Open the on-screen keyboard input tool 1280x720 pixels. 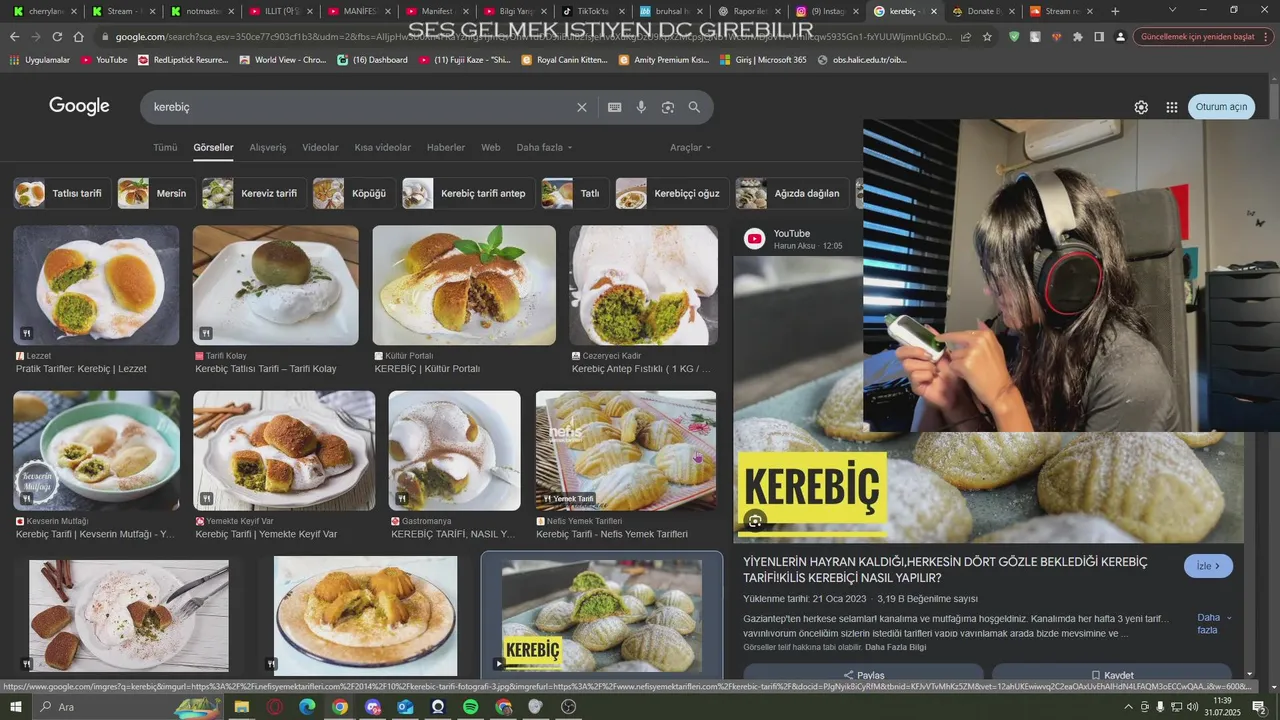click(x=614, y=107)
